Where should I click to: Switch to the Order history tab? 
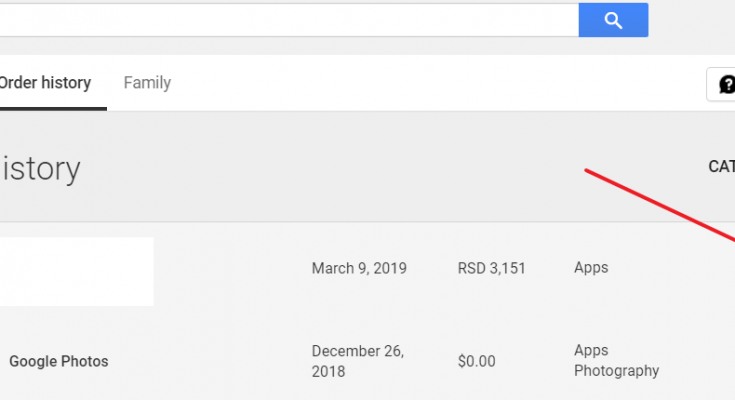click(45, 83)
